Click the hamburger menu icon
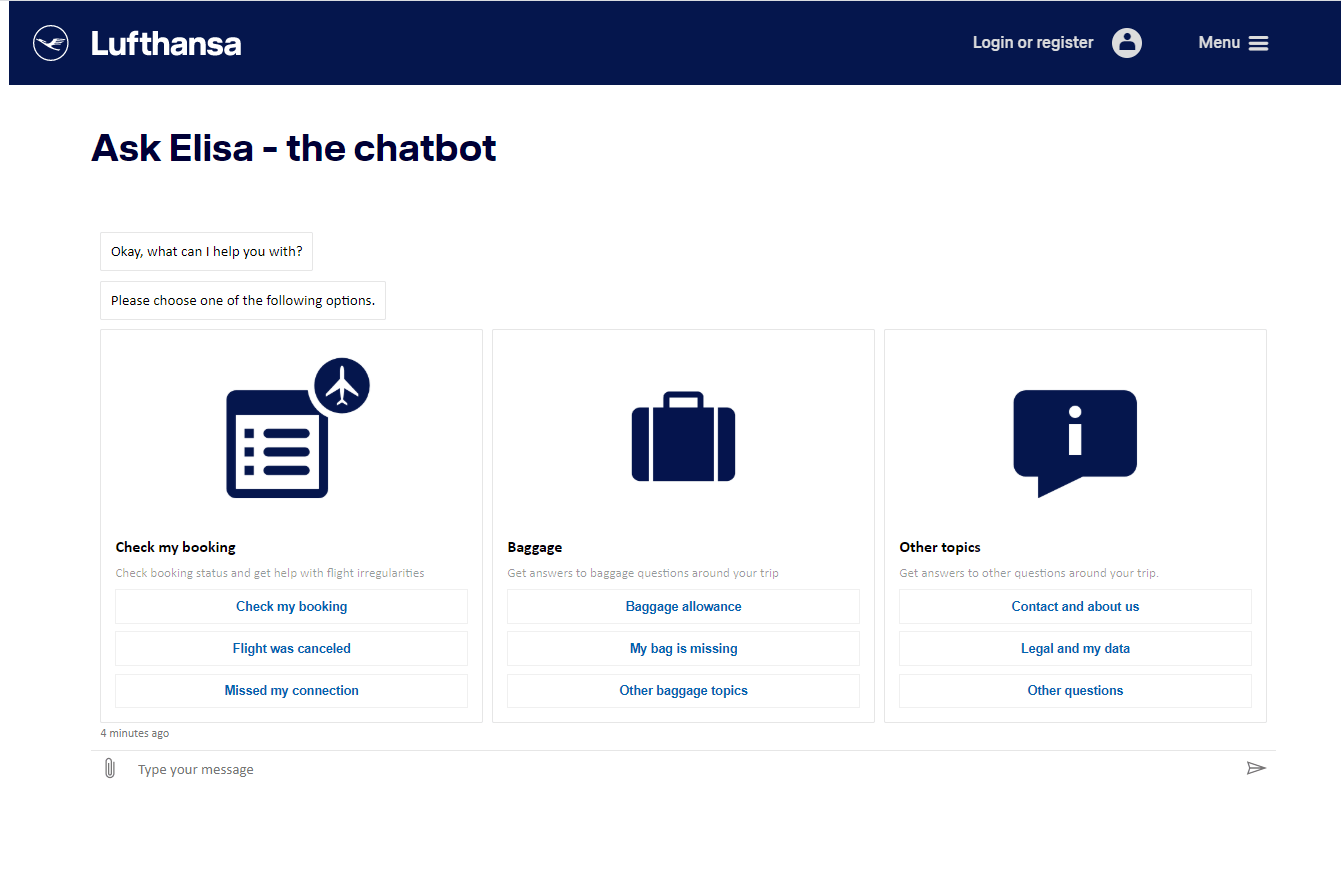Viewport: 1341px width, 890px height. tap(1259, 43)
